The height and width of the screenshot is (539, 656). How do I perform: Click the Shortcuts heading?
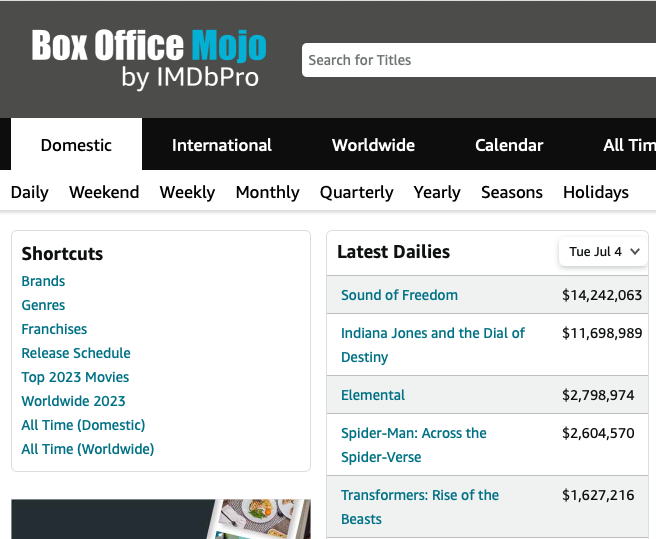pyautogui.click(x=62, y=254)
